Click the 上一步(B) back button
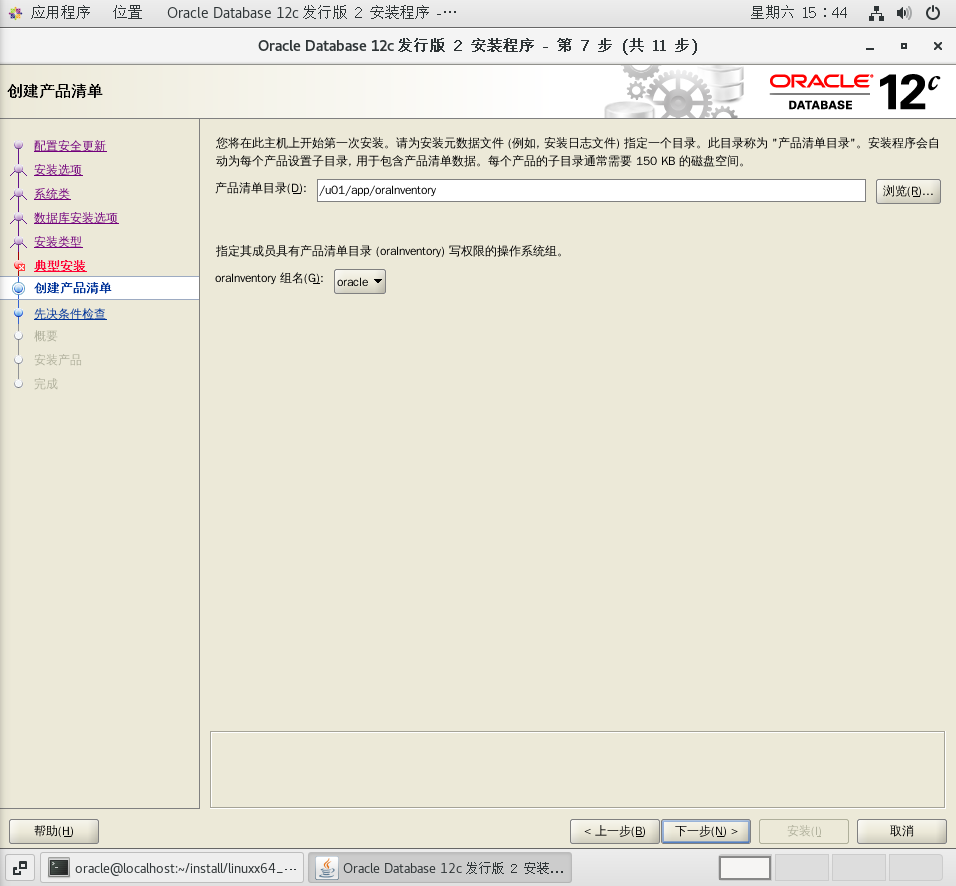956x886 pixels. tap(615, 831)
